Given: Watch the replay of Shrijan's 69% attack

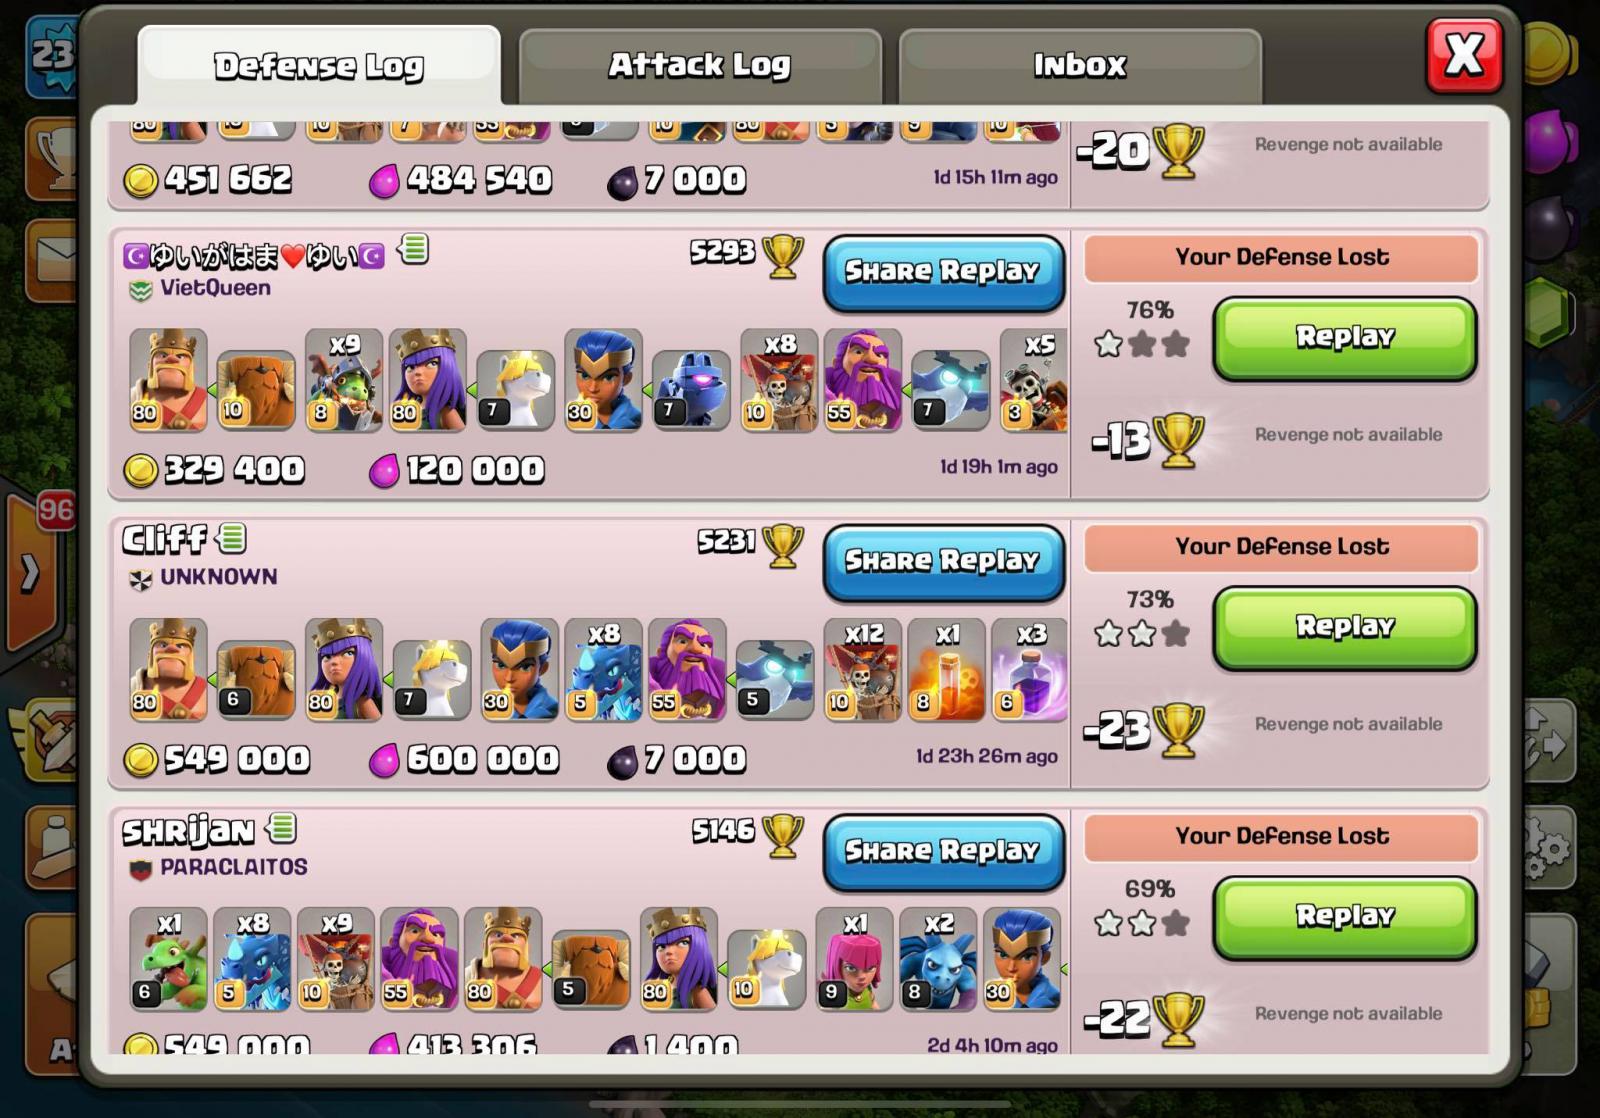Looking at the screenshot, I should [1345, 916].
